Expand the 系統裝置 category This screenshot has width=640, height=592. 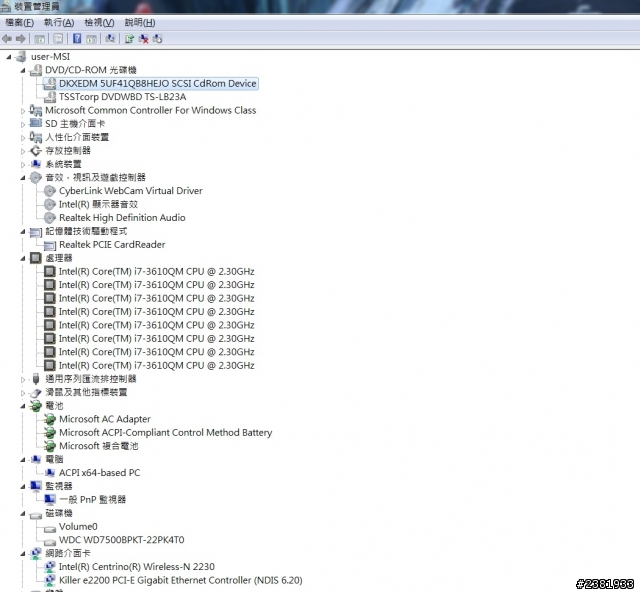(x=23, y=165)
